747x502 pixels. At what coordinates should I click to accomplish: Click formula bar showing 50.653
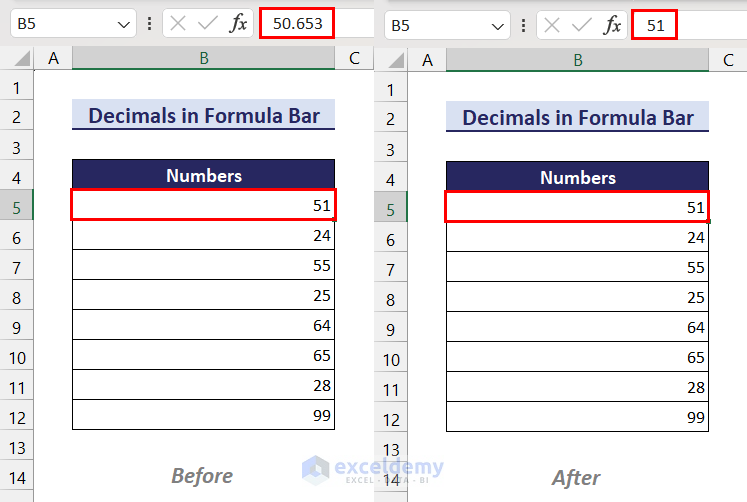click(x=297, y=23)
